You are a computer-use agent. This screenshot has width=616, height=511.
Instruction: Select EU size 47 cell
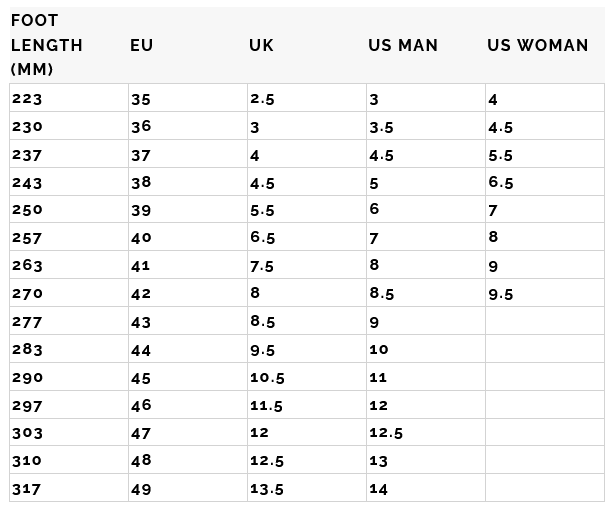point(141,433)
